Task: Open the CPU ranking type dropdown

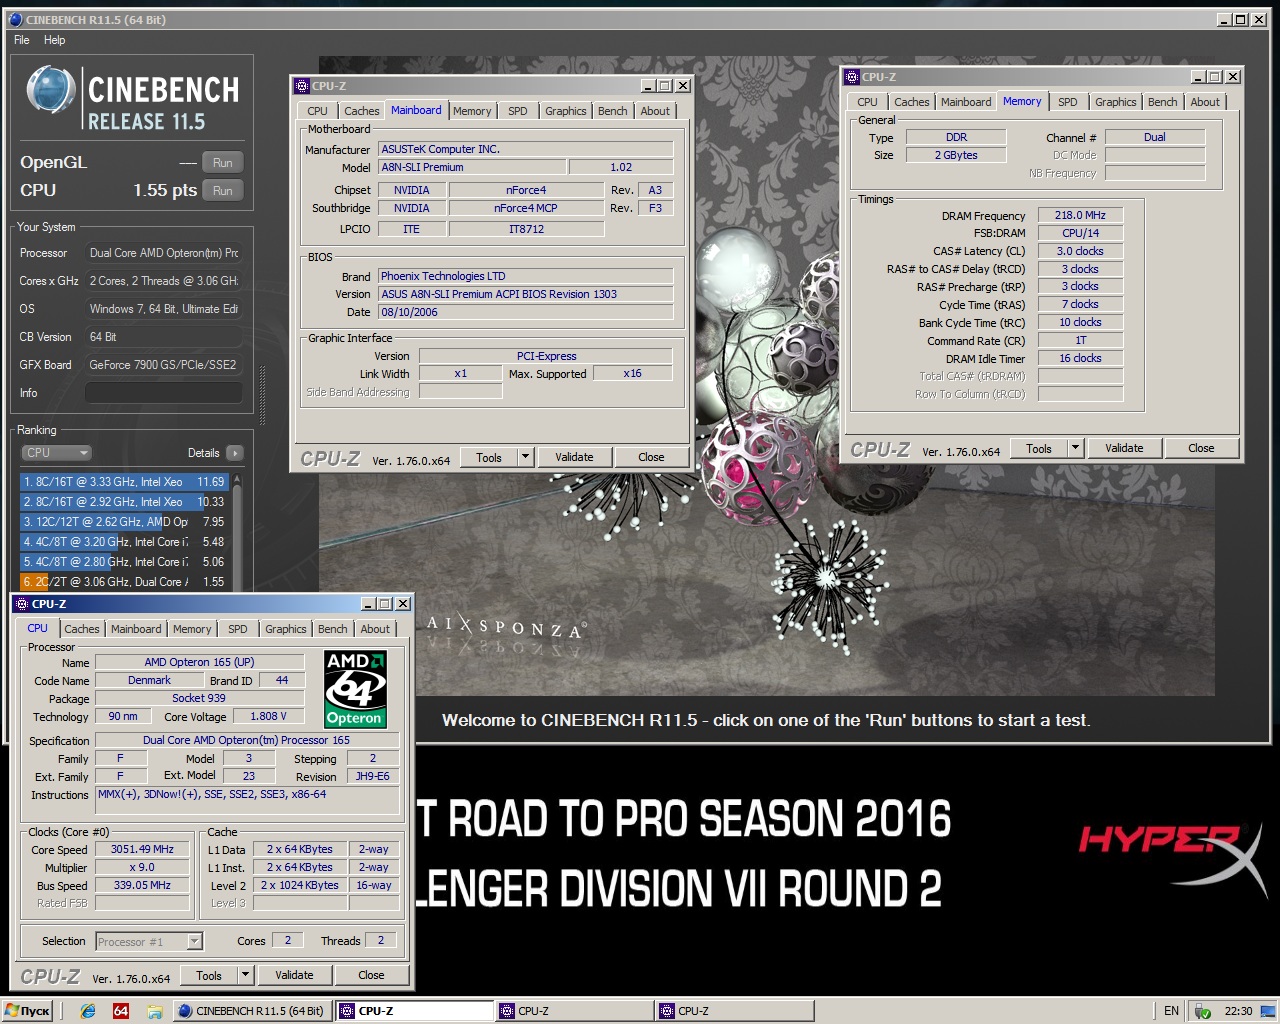Action: tap(56, 453)
